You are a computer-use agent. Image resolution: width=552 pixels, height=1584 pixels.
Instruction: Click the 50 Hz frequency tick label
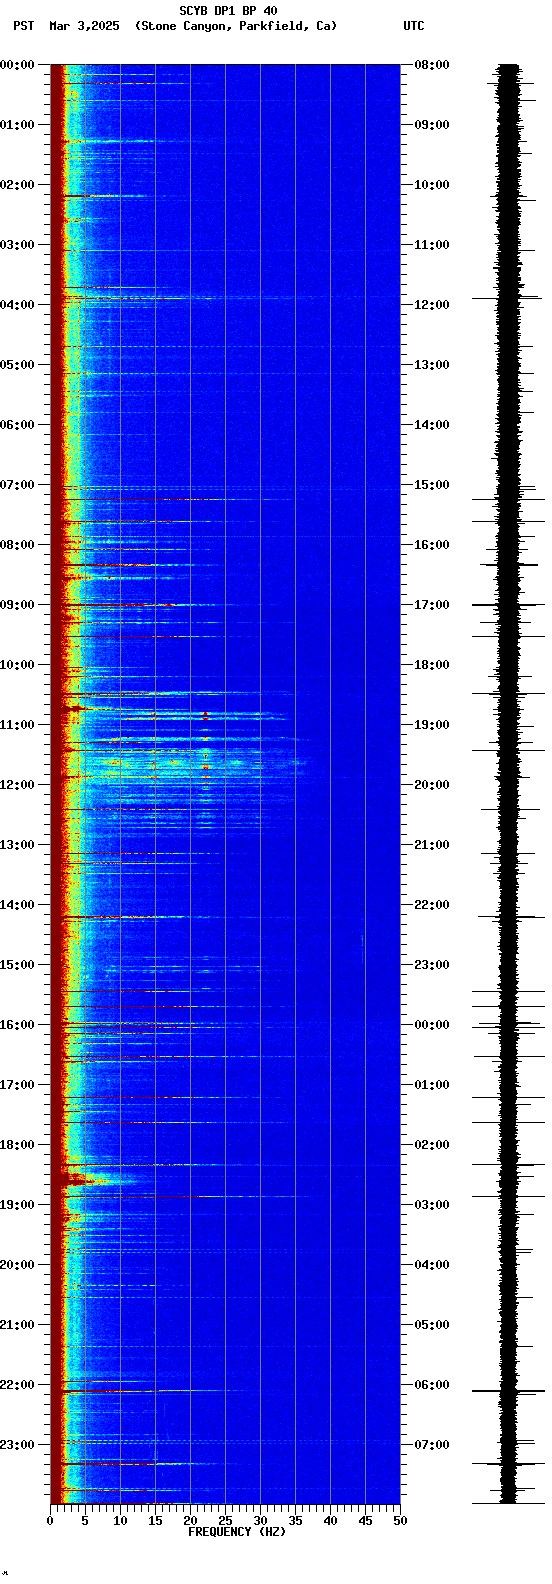400,1521
